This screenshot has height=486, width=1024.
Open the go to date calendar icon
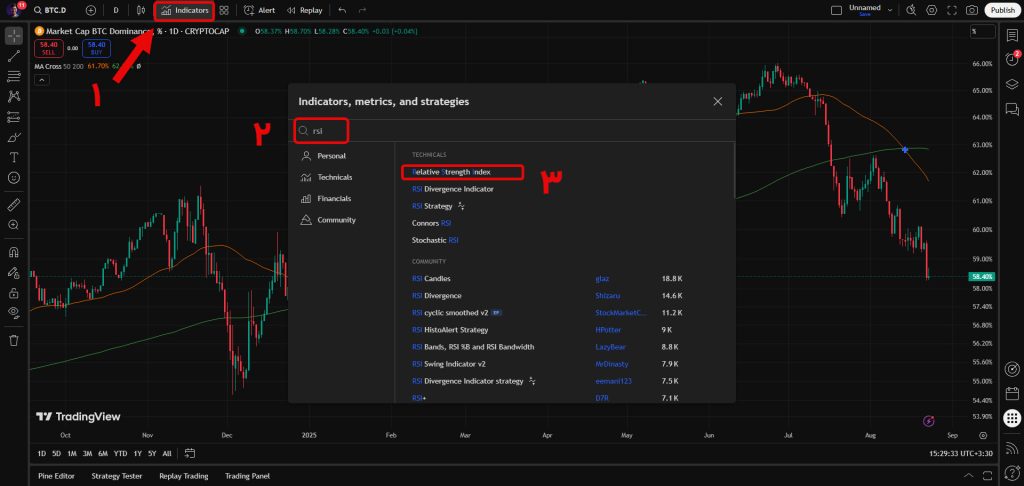(190, 453)
